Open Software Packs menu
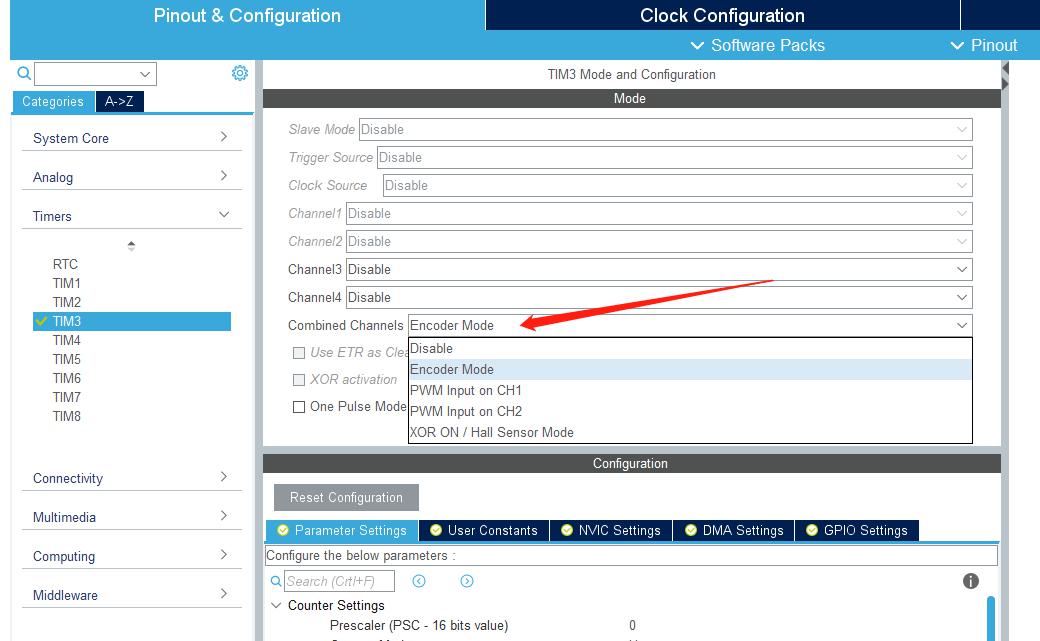Image resolution: width=1040 pixels, height=641 pixels. click(758, 45)
